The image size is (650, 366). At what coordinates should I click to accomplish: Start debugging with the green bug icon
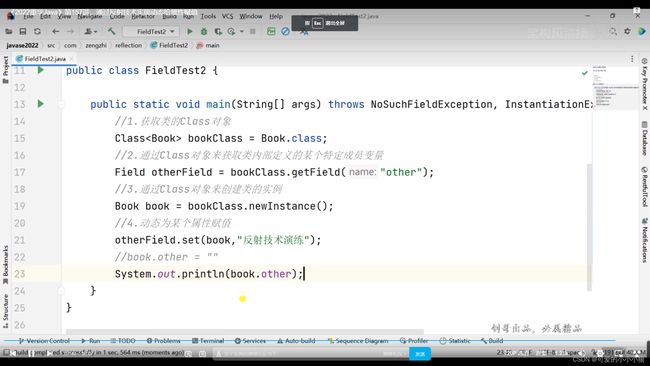tap(204, 32)
